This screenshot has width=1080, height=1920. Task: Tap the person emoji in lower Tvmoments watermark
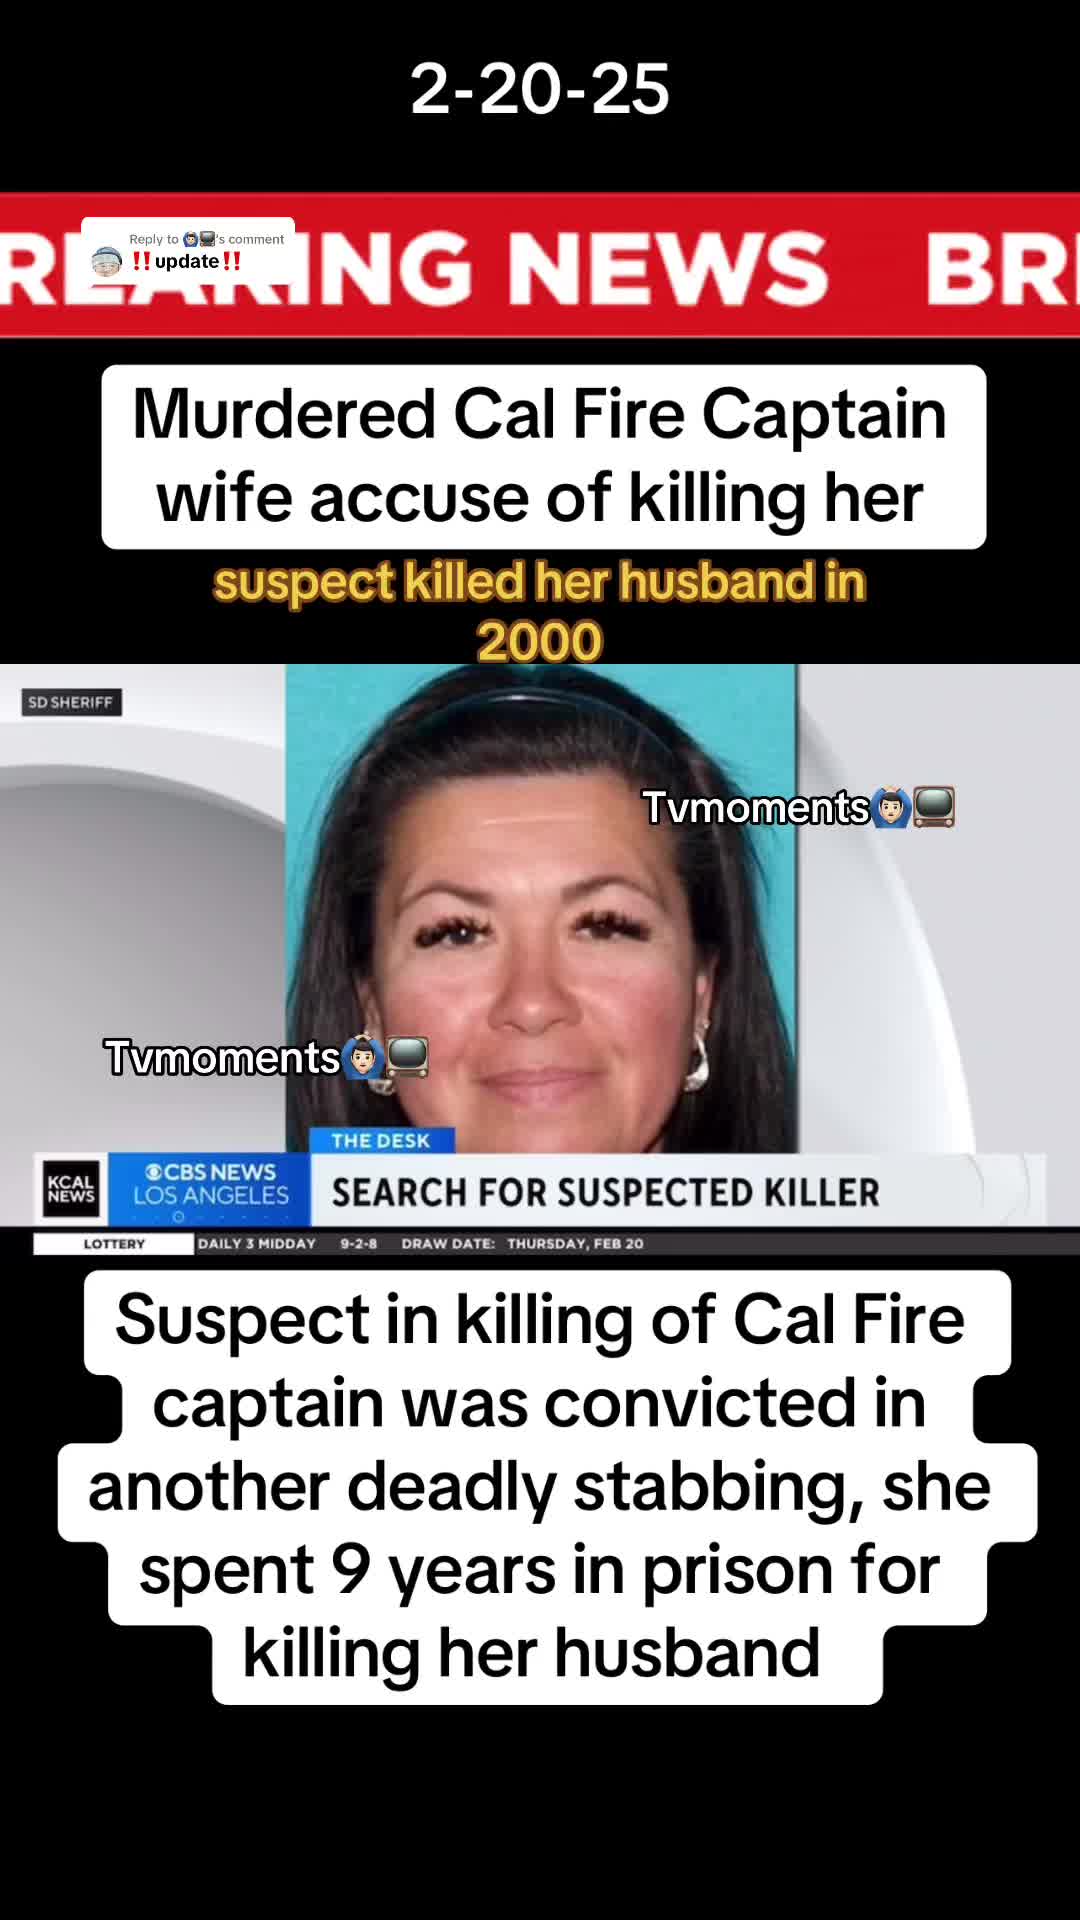point(363,1057)
